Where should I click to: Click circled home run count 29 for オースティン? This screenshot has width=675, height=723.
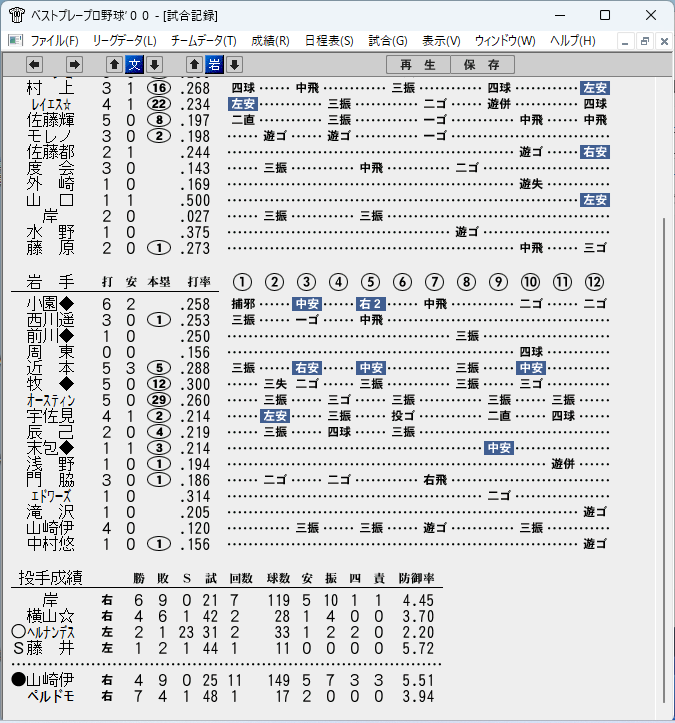coord(159,400)
